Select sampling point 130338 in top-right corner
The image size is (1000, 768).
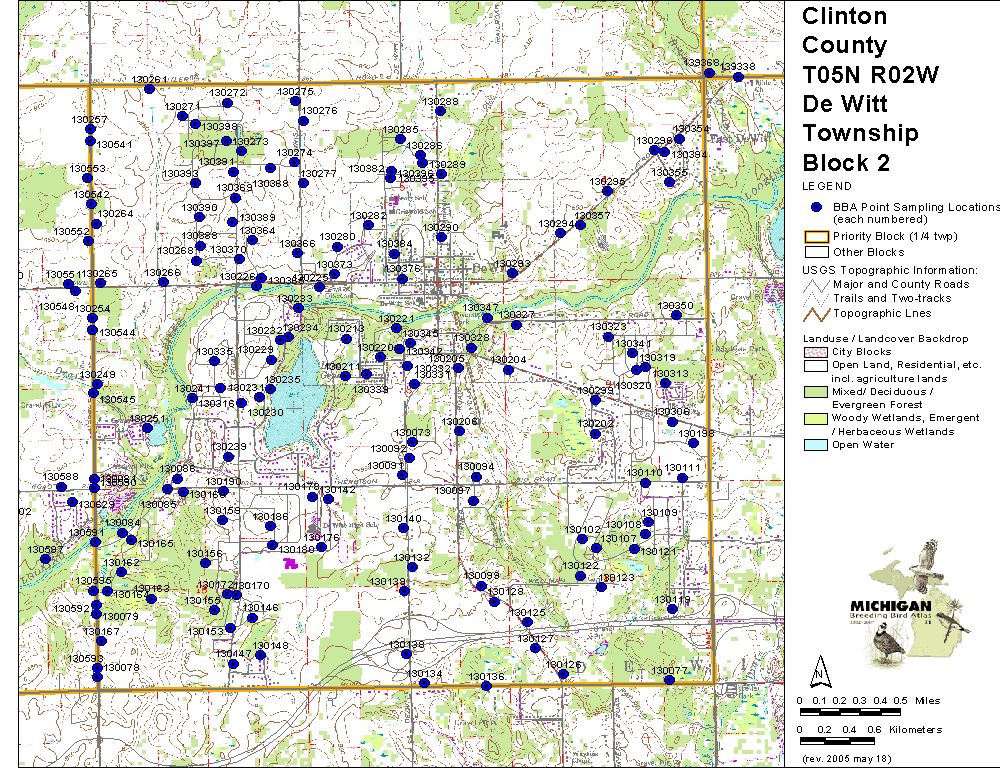738,77
